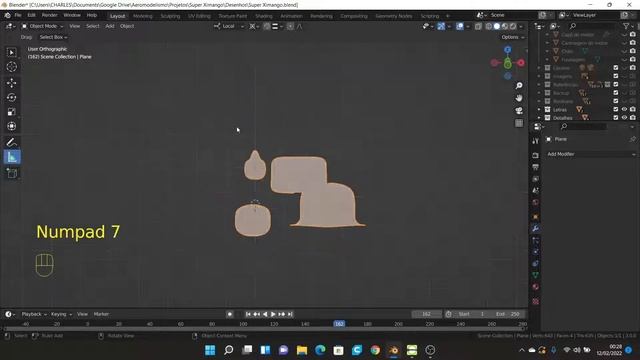Open the Object Data mesh properties tab
The height and width of the screenshot is (360, 640).
pos(535,275)
